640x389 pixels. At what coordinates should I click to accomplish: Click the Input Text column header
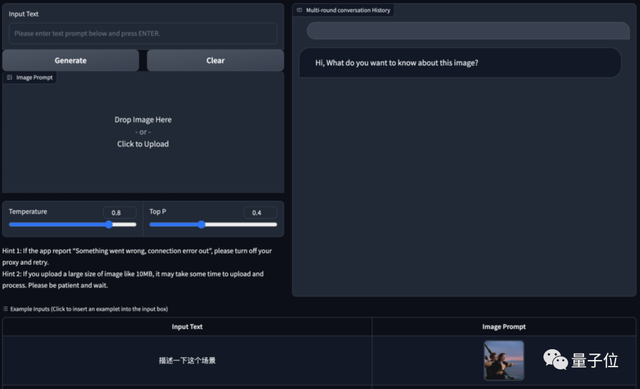[x=187, y=327]
